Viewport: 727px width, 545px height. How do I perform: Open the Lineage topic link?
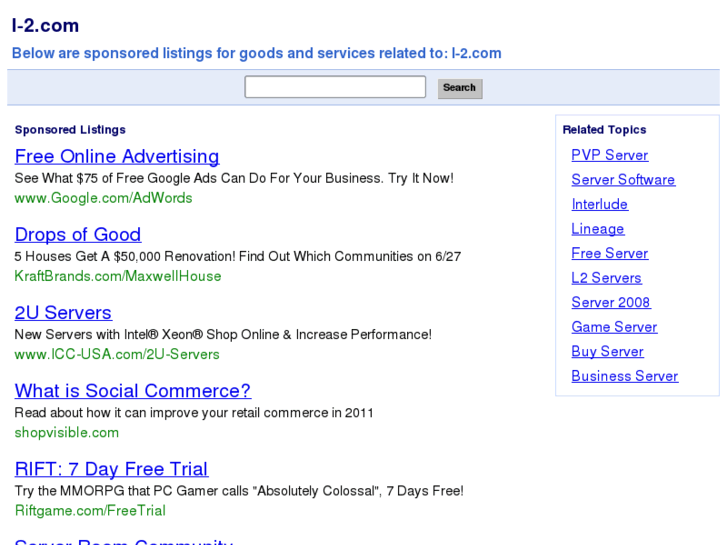click(598, 229)
